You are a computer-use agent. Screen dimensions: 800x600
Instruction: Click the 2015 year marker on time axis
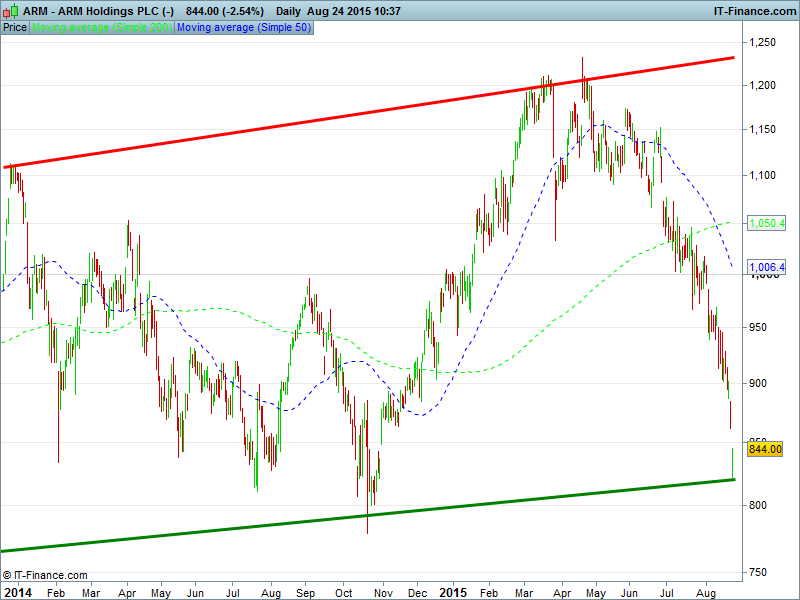pos(452,592)
